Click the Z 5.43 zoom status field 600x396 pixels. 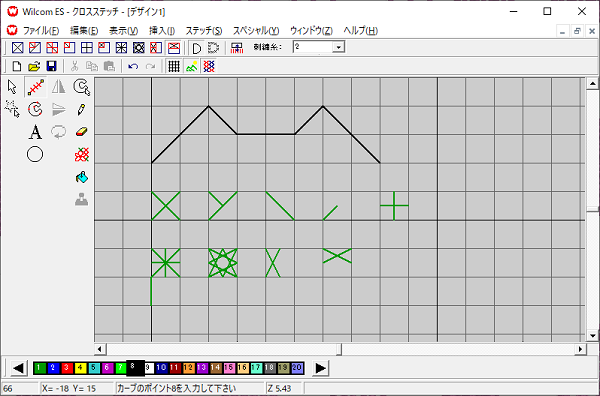point(284,389)
